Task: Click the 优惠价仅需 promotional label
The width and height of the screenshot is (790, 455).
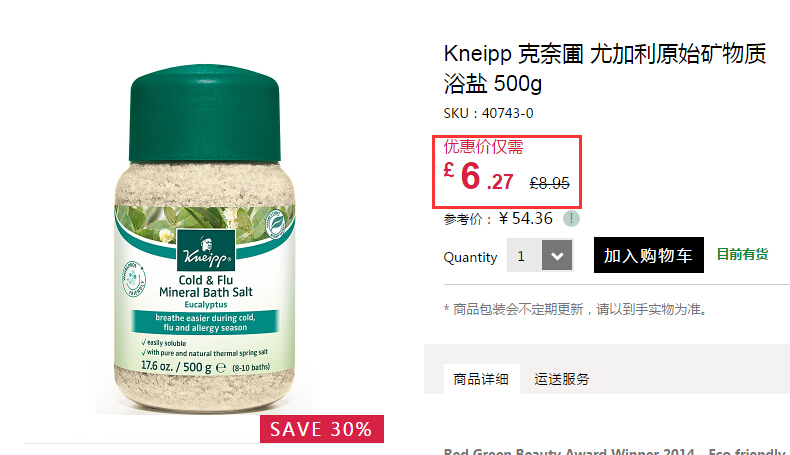Action: click(x=484, y=147)
